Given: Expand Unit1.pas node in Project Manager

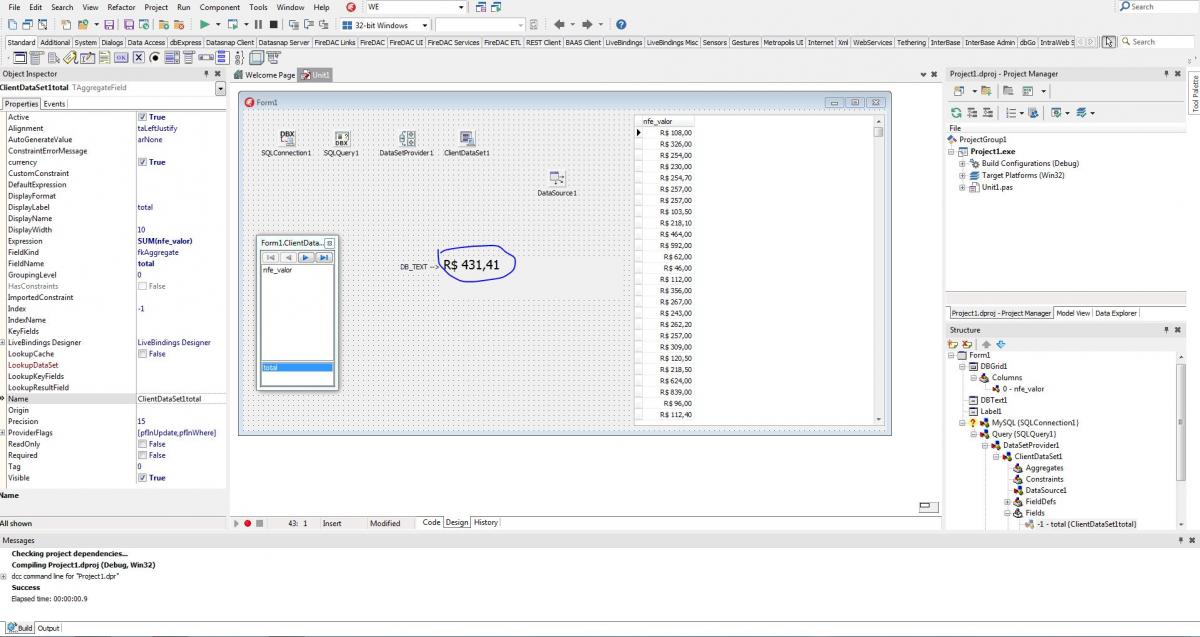Looking at the screenshot, I should point(962,187).
